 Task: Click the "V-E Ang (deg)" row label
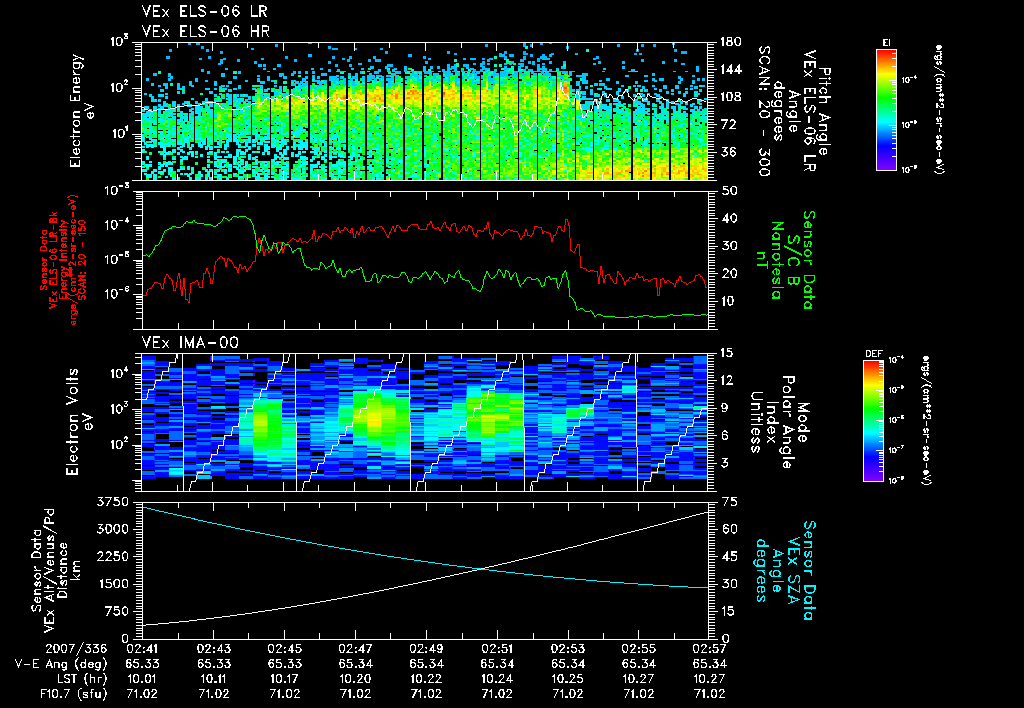(61, 664)
